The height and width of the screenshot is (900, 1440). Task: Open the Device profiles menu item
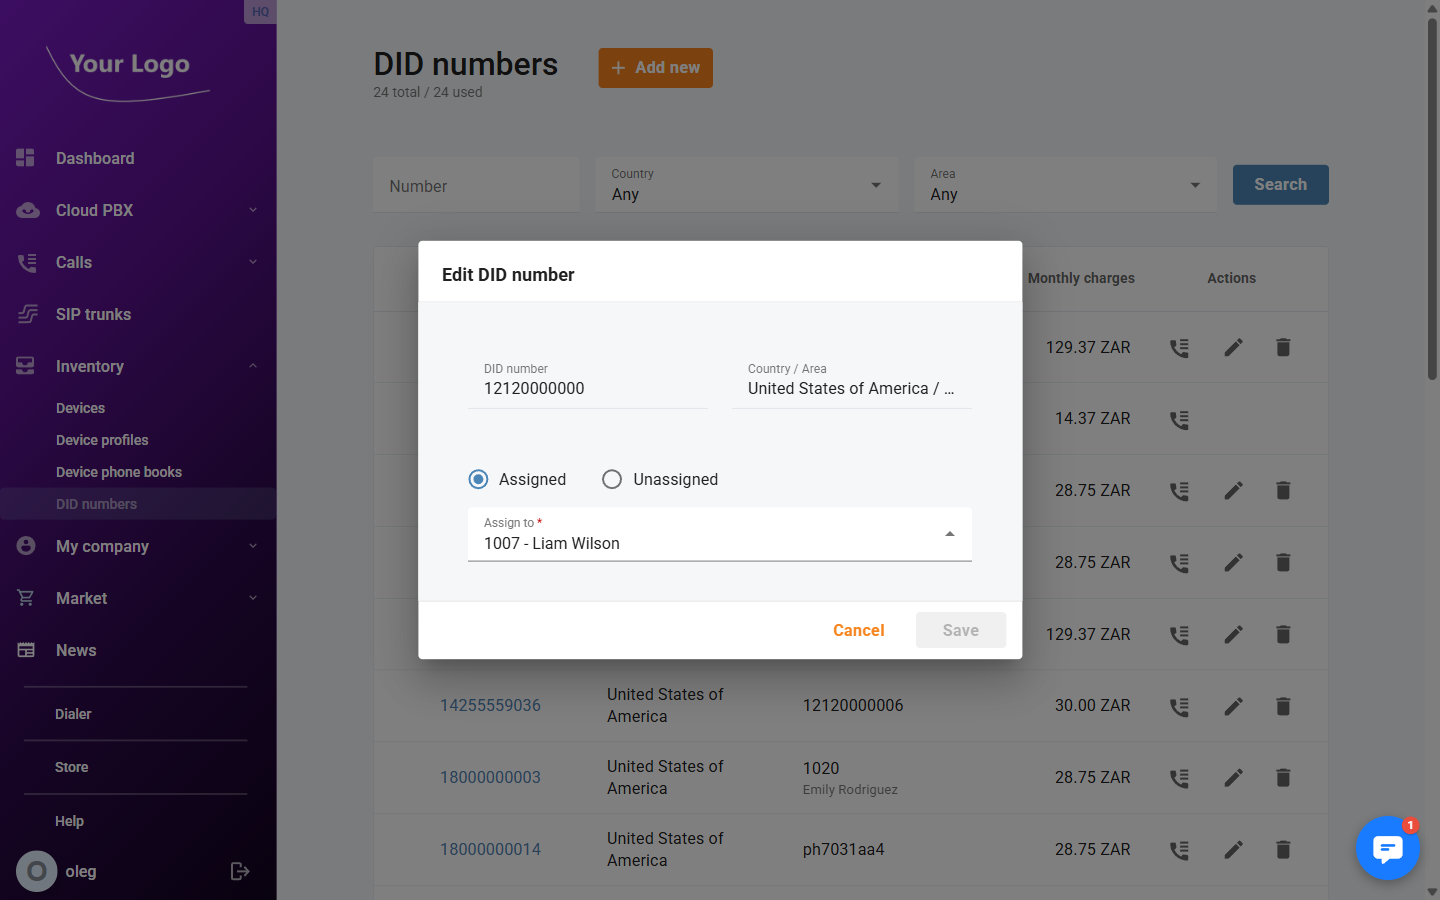point(102,440)
